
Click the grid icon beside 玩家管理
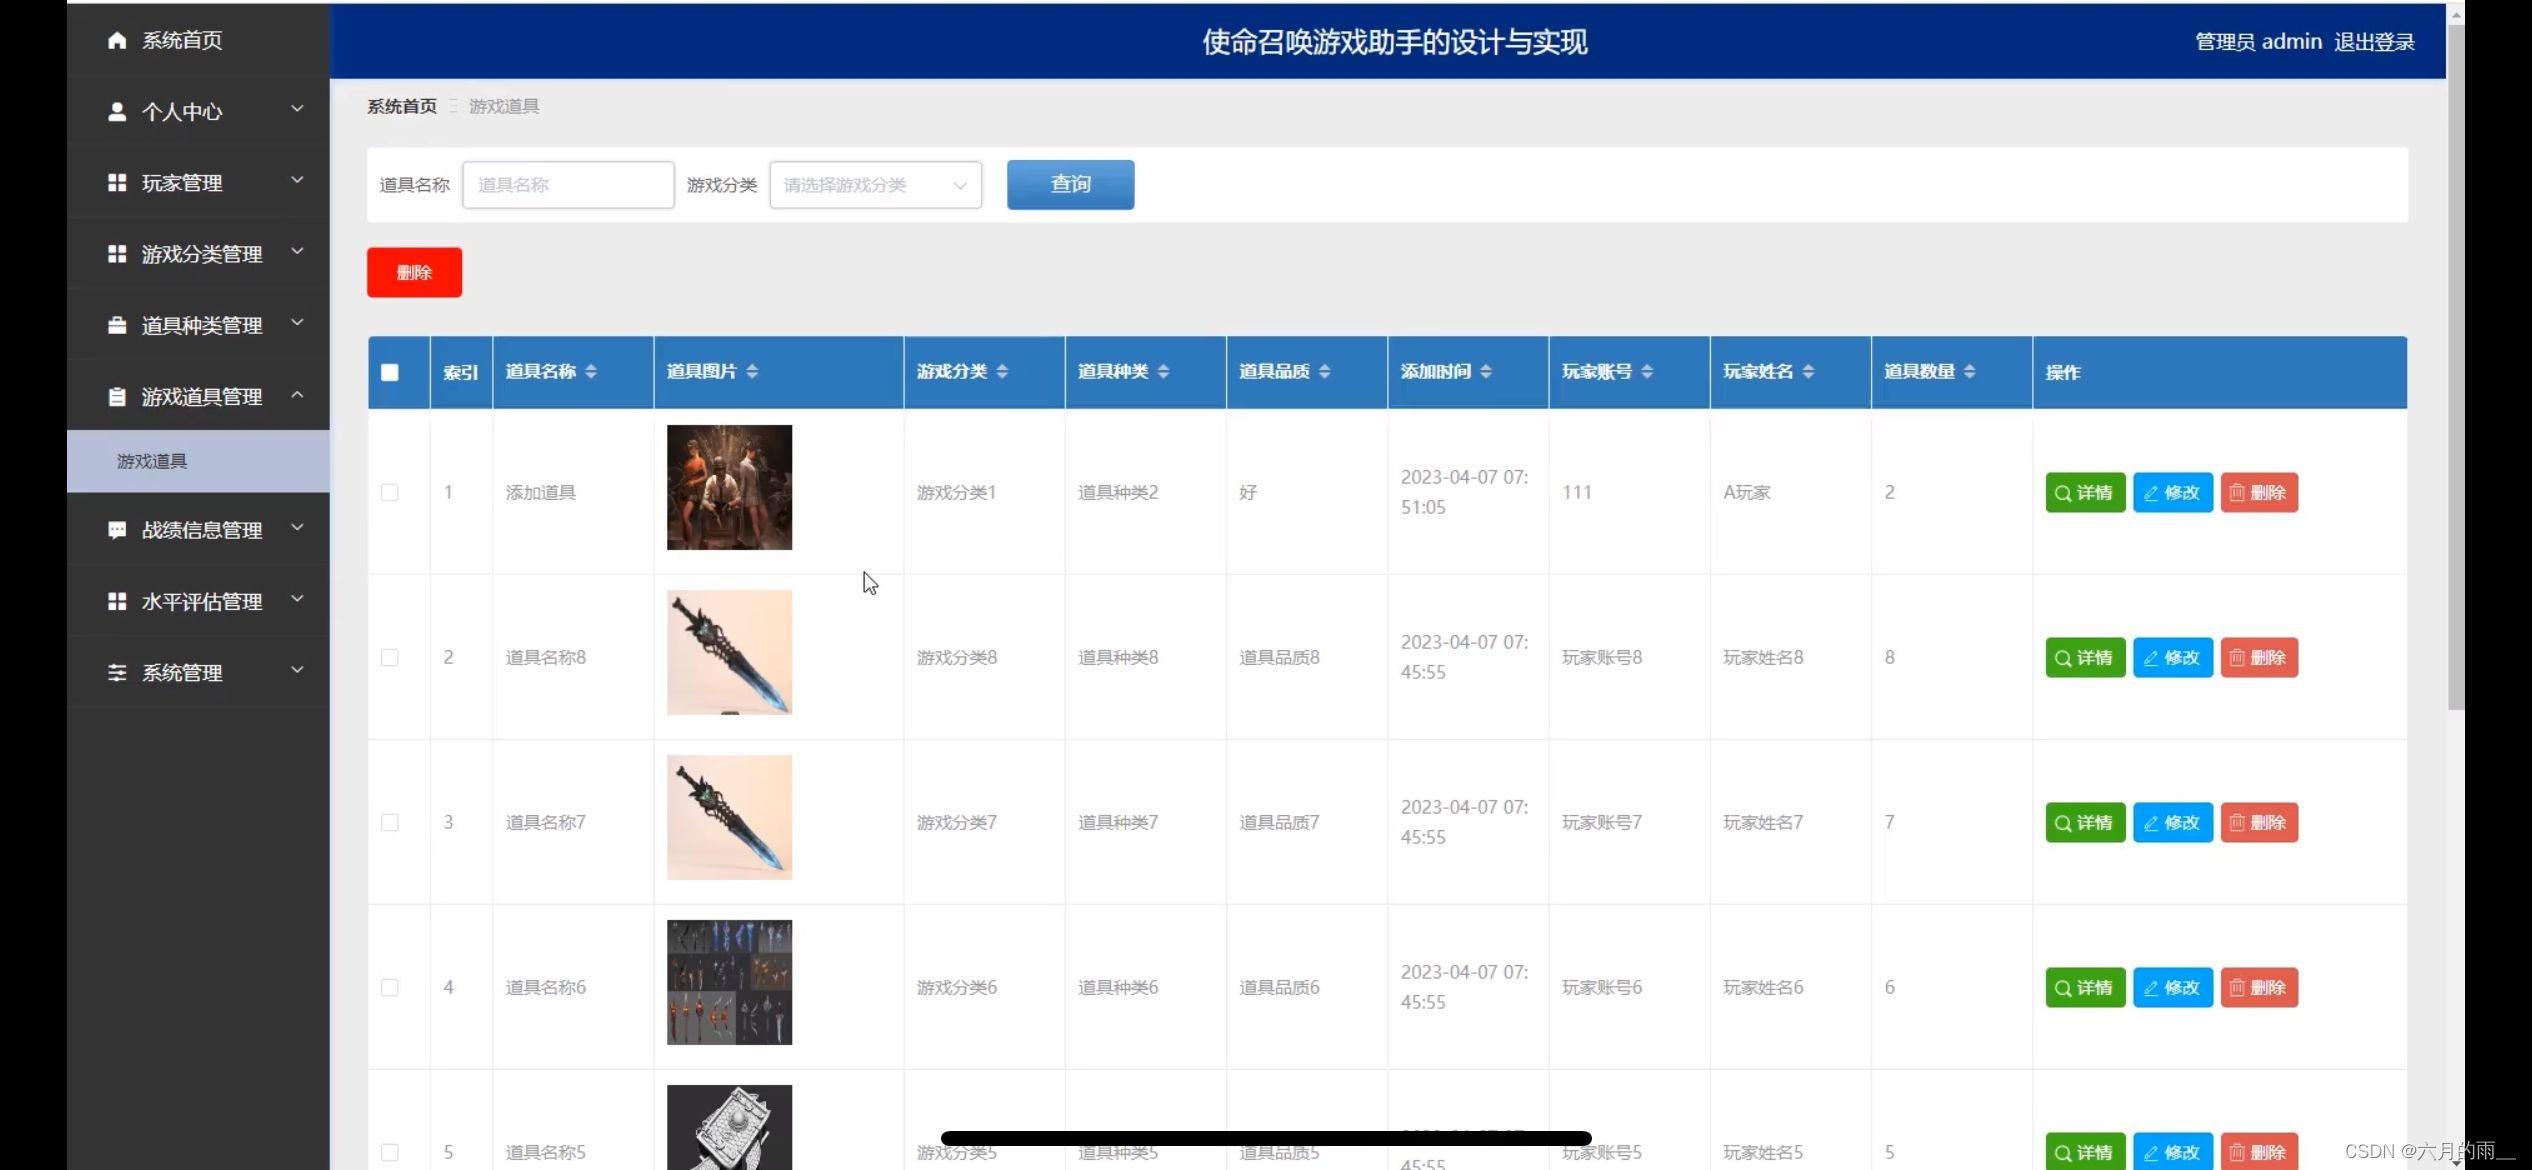(117, 183)
